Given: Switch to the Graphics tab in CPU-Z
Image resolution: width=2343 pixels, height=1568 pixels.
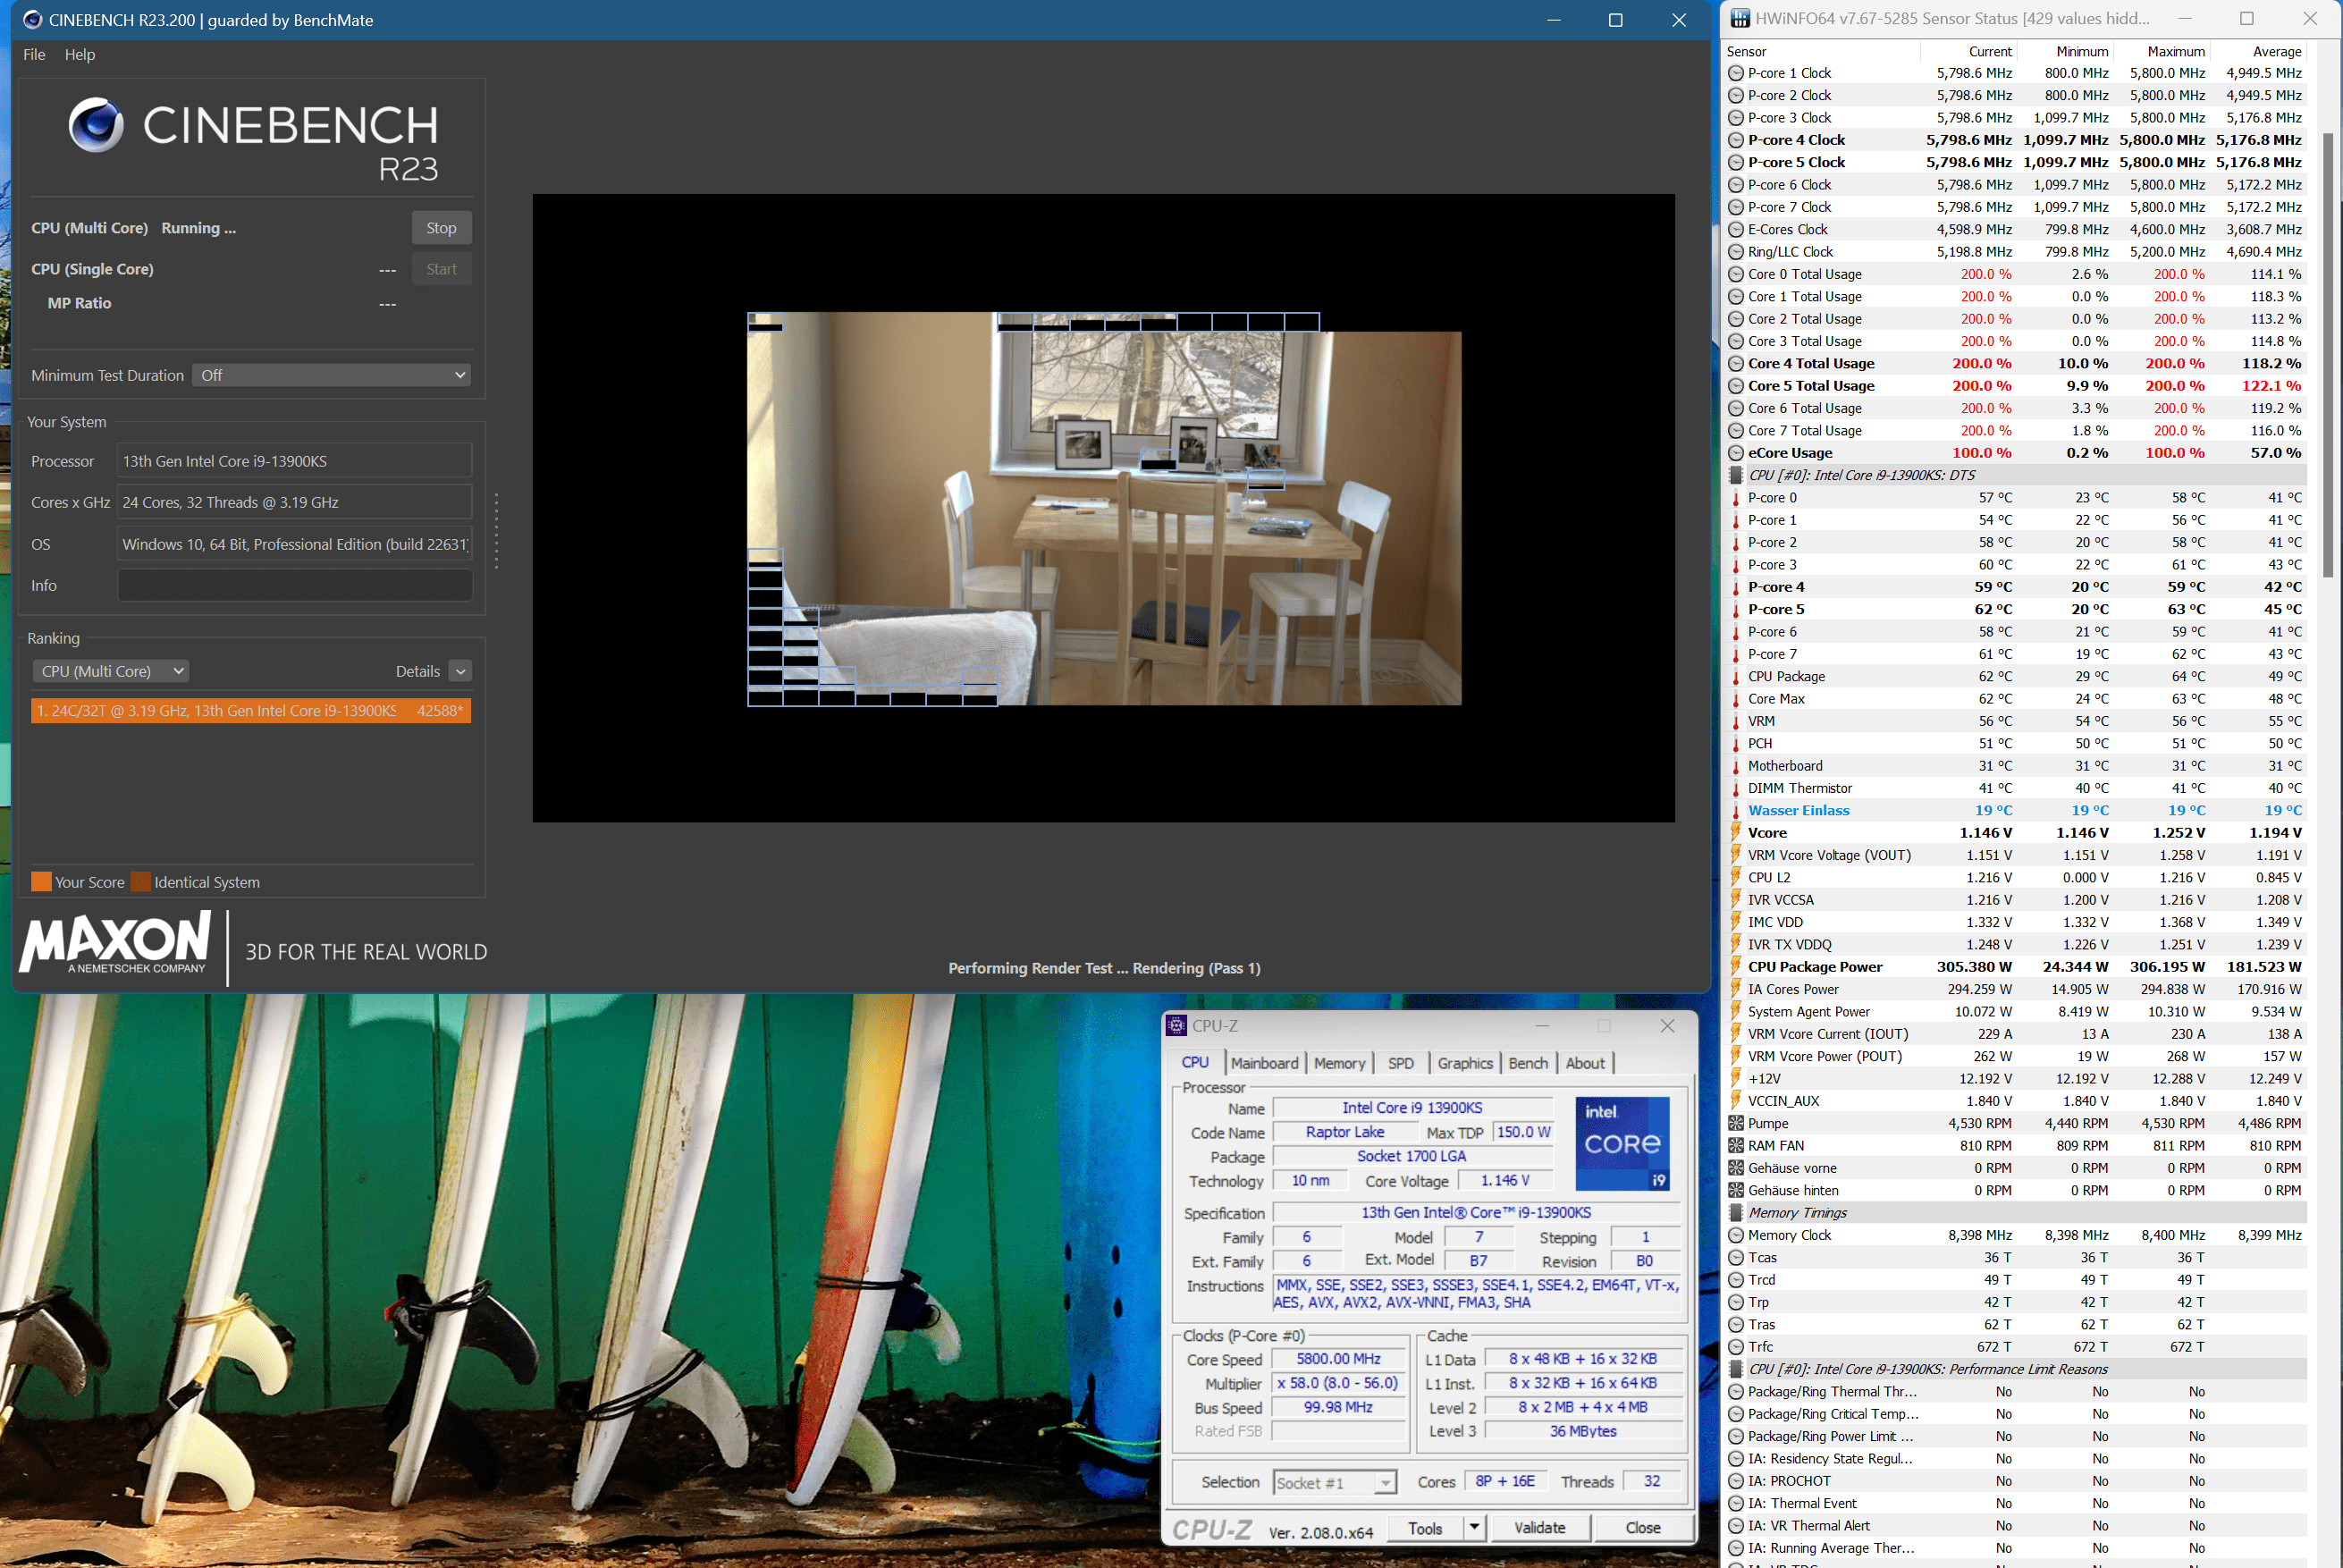Looking at the screenshot, I should tap(1465, 1063).
